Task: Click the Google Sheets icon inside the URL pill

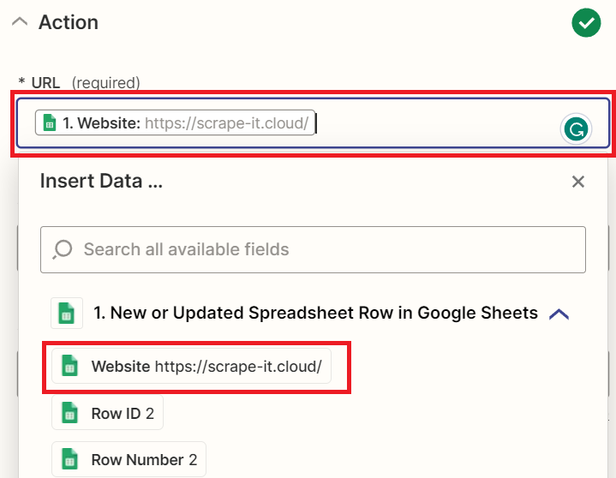Action: click(49, 123)
